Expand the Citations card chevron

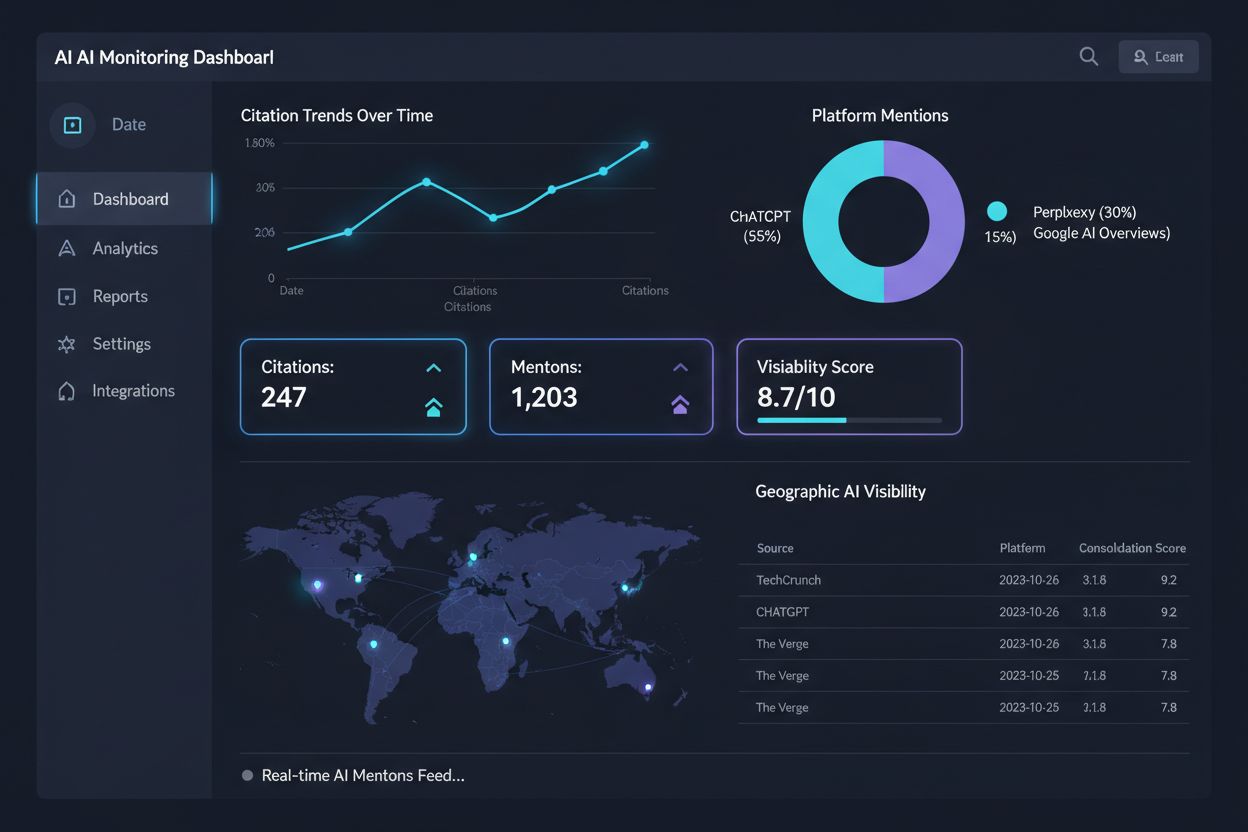coord(433,368)
